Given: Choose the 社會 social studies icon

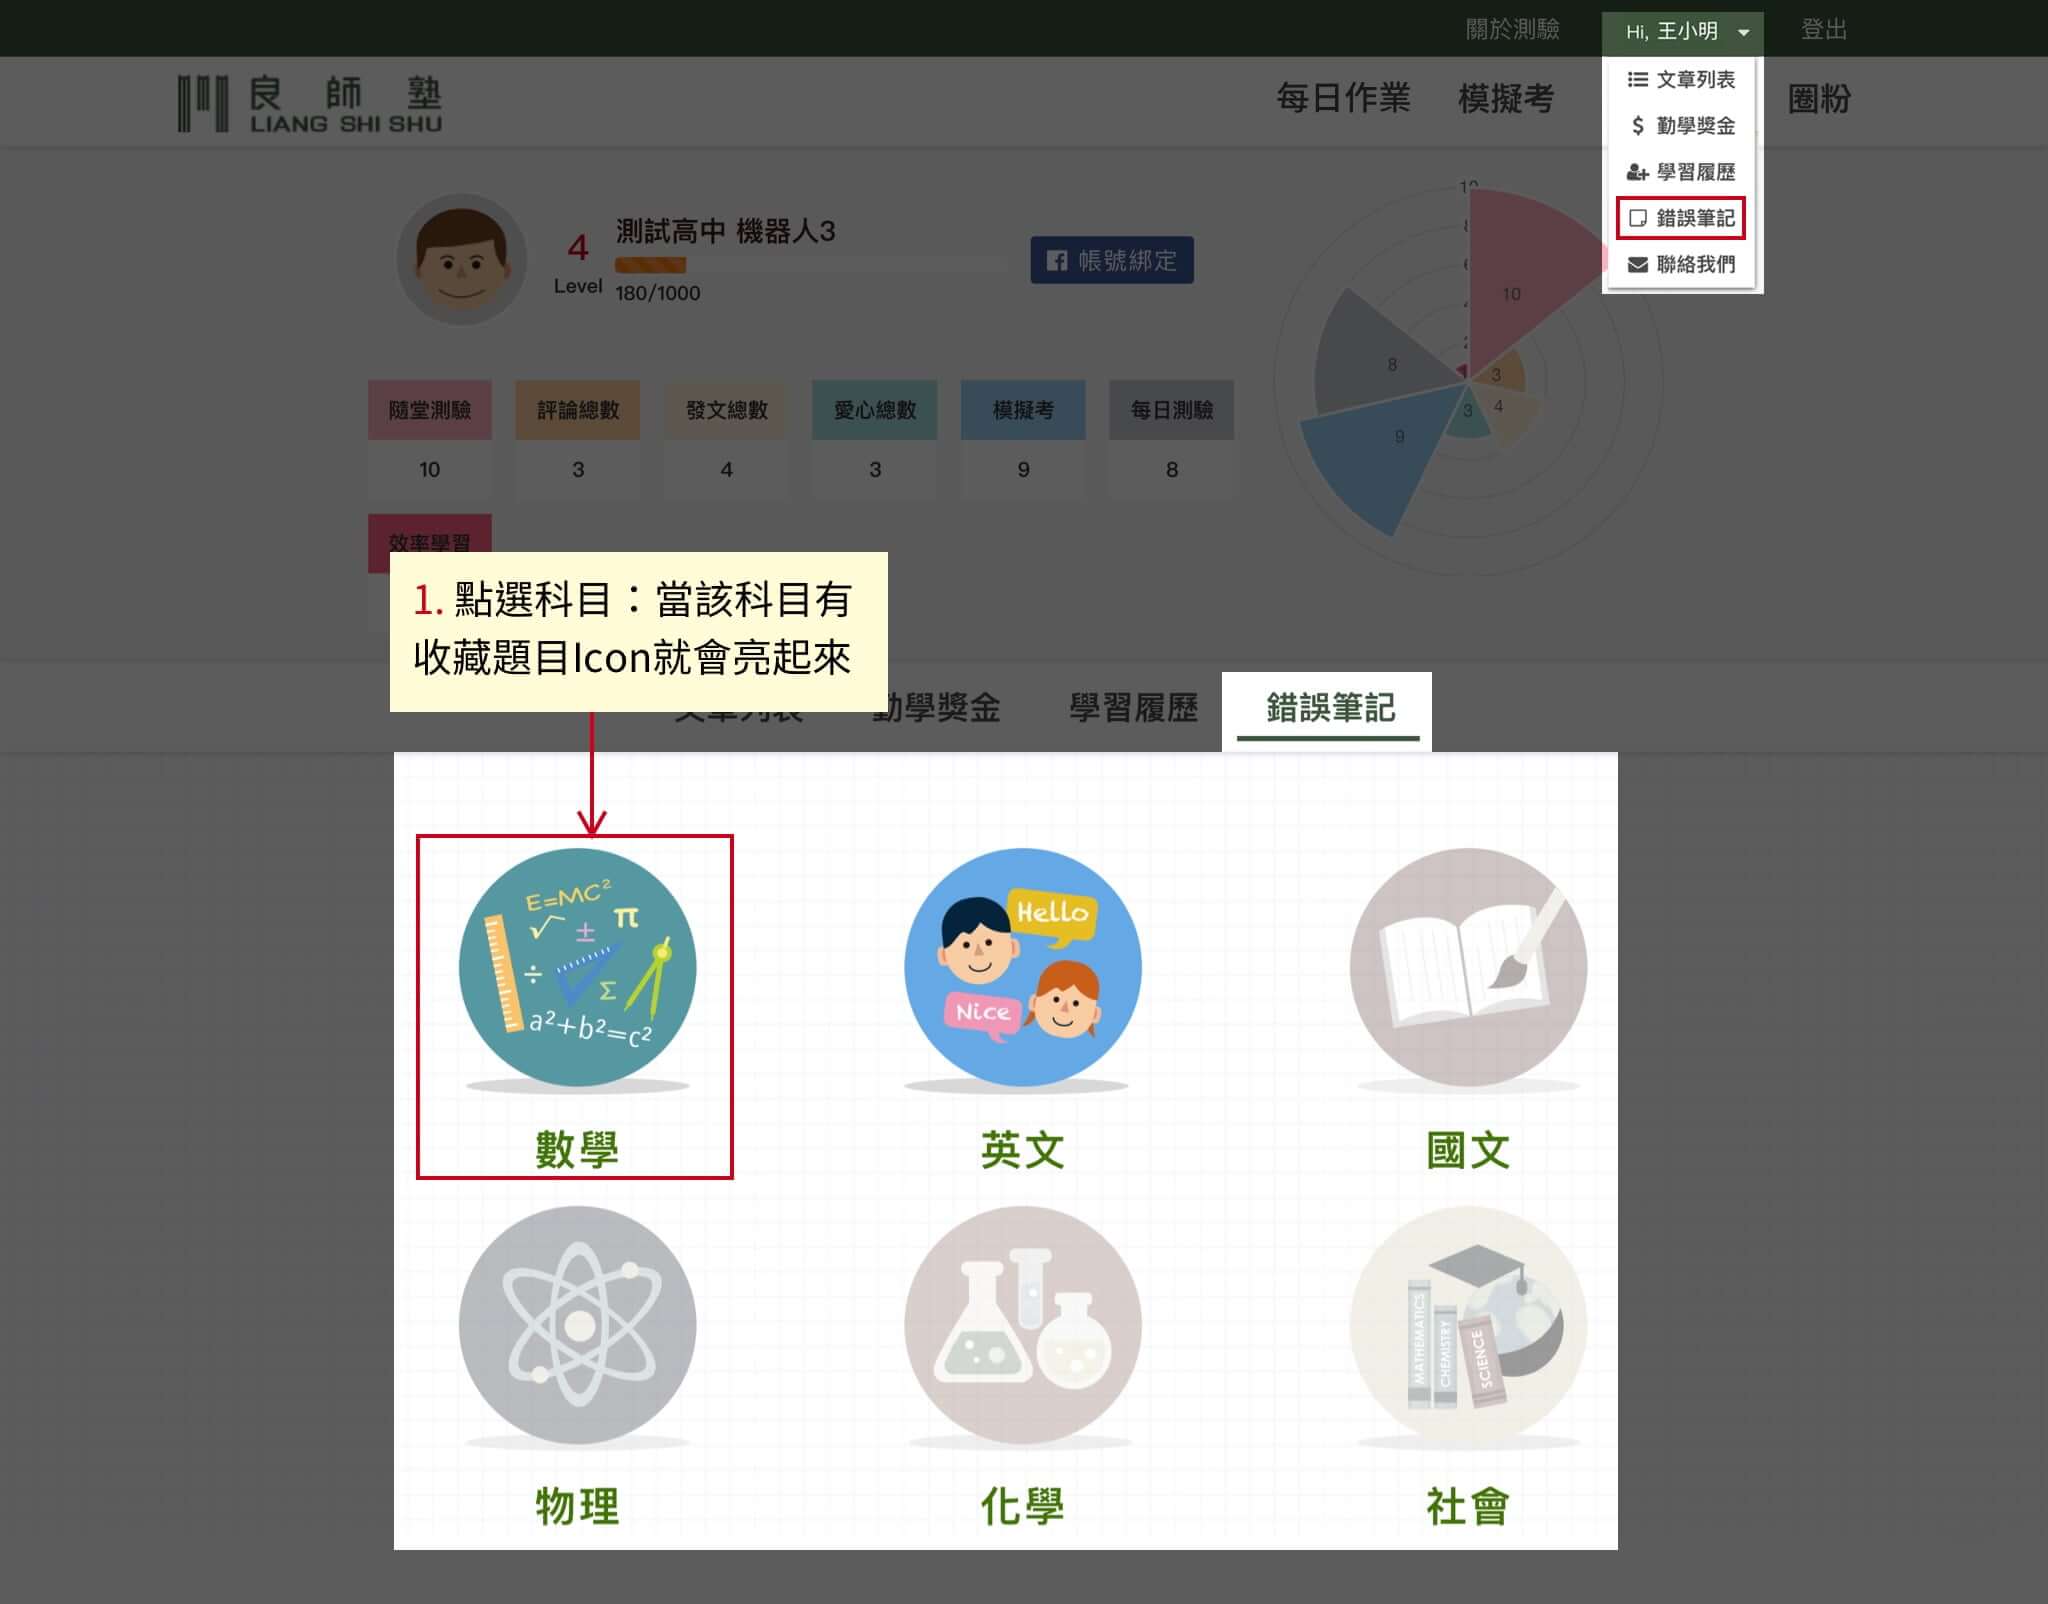Looking at the screenshot, I should [1468, 1324].
